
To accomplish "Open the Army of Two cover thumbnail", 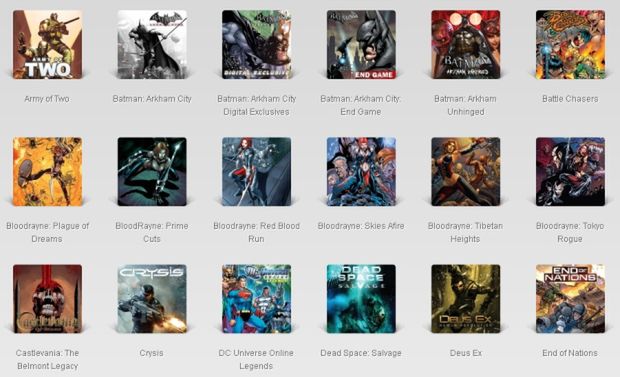I will [x=47, y=45].
